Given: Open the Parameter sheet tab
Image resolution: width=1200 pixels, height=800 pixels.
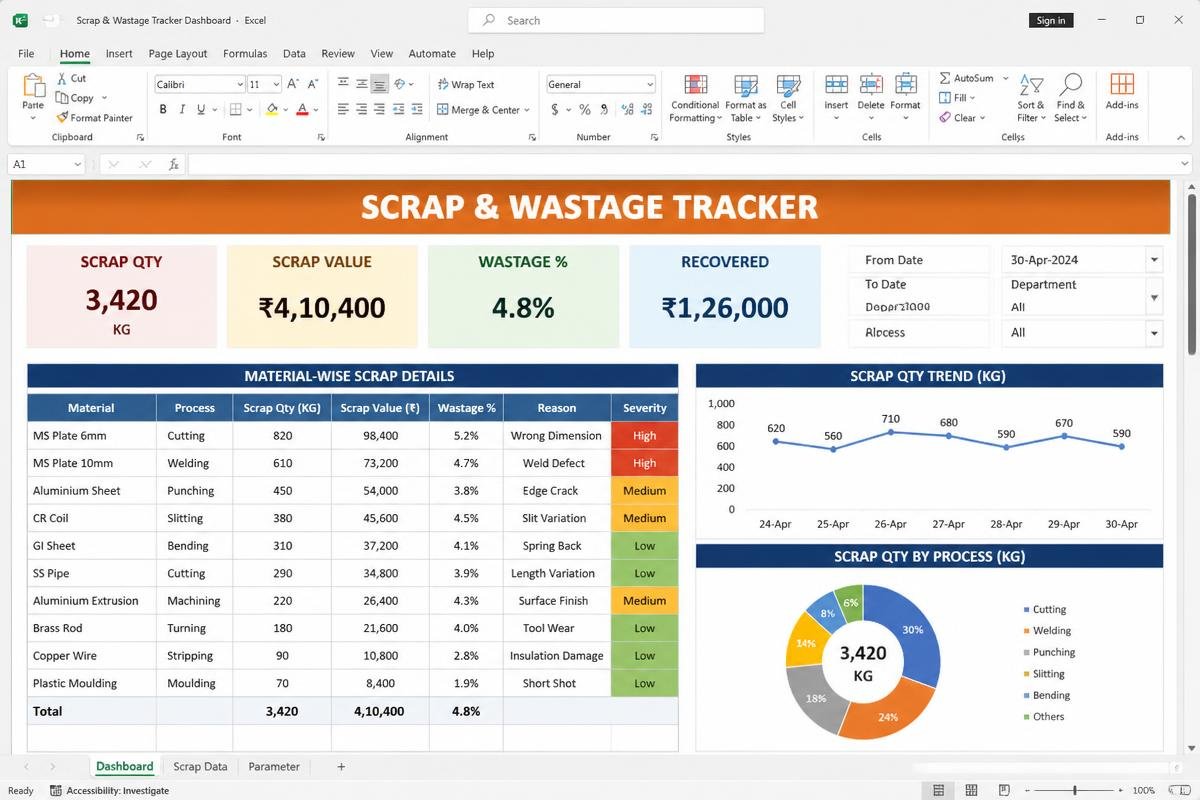Looking at the screenshot, I should pos(274,767).
